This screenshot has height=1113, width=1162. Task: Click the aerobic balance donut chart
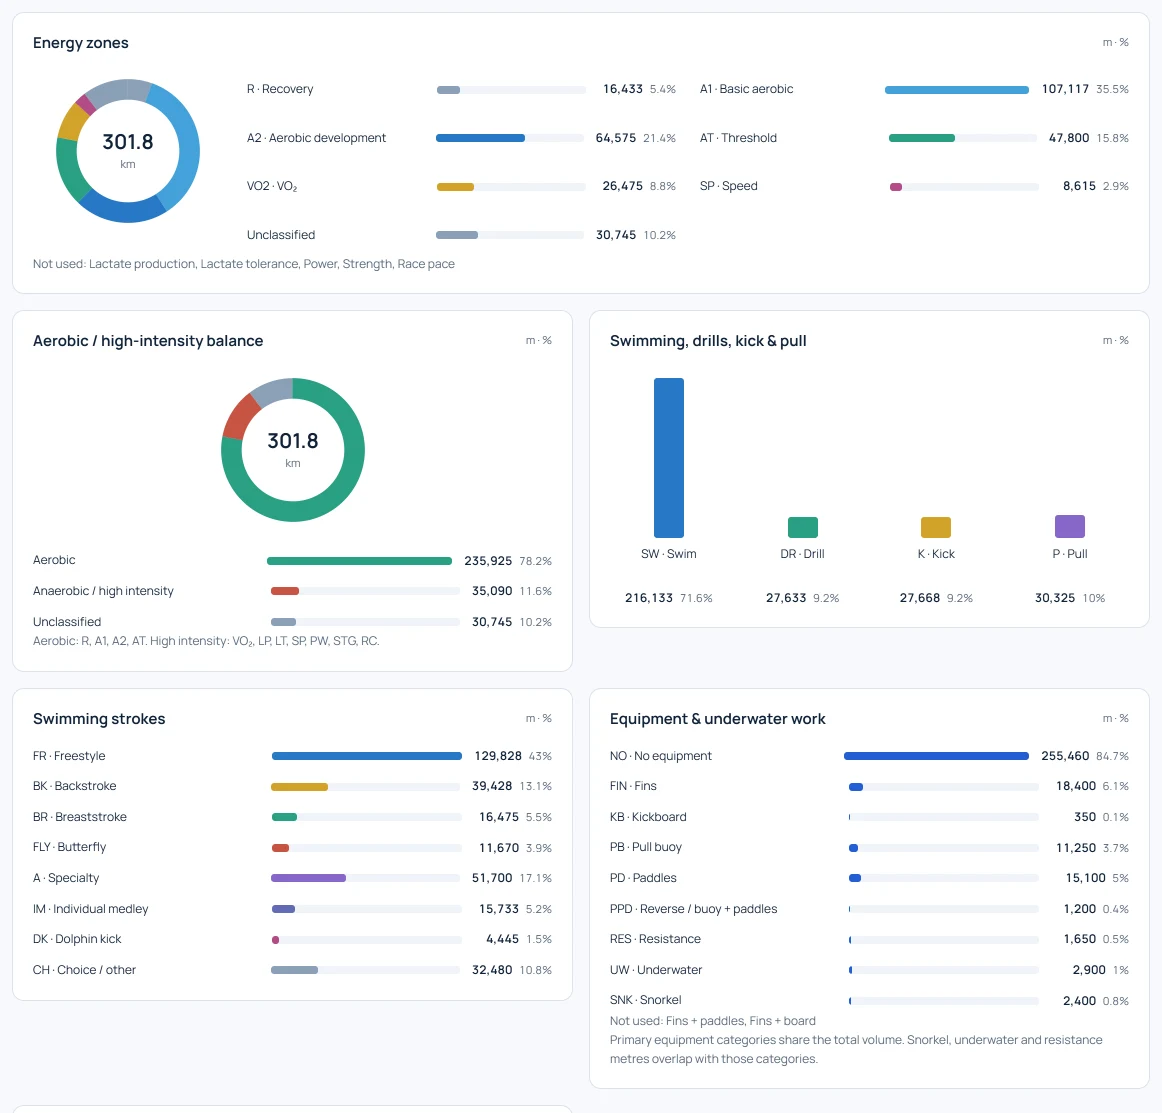293,450
